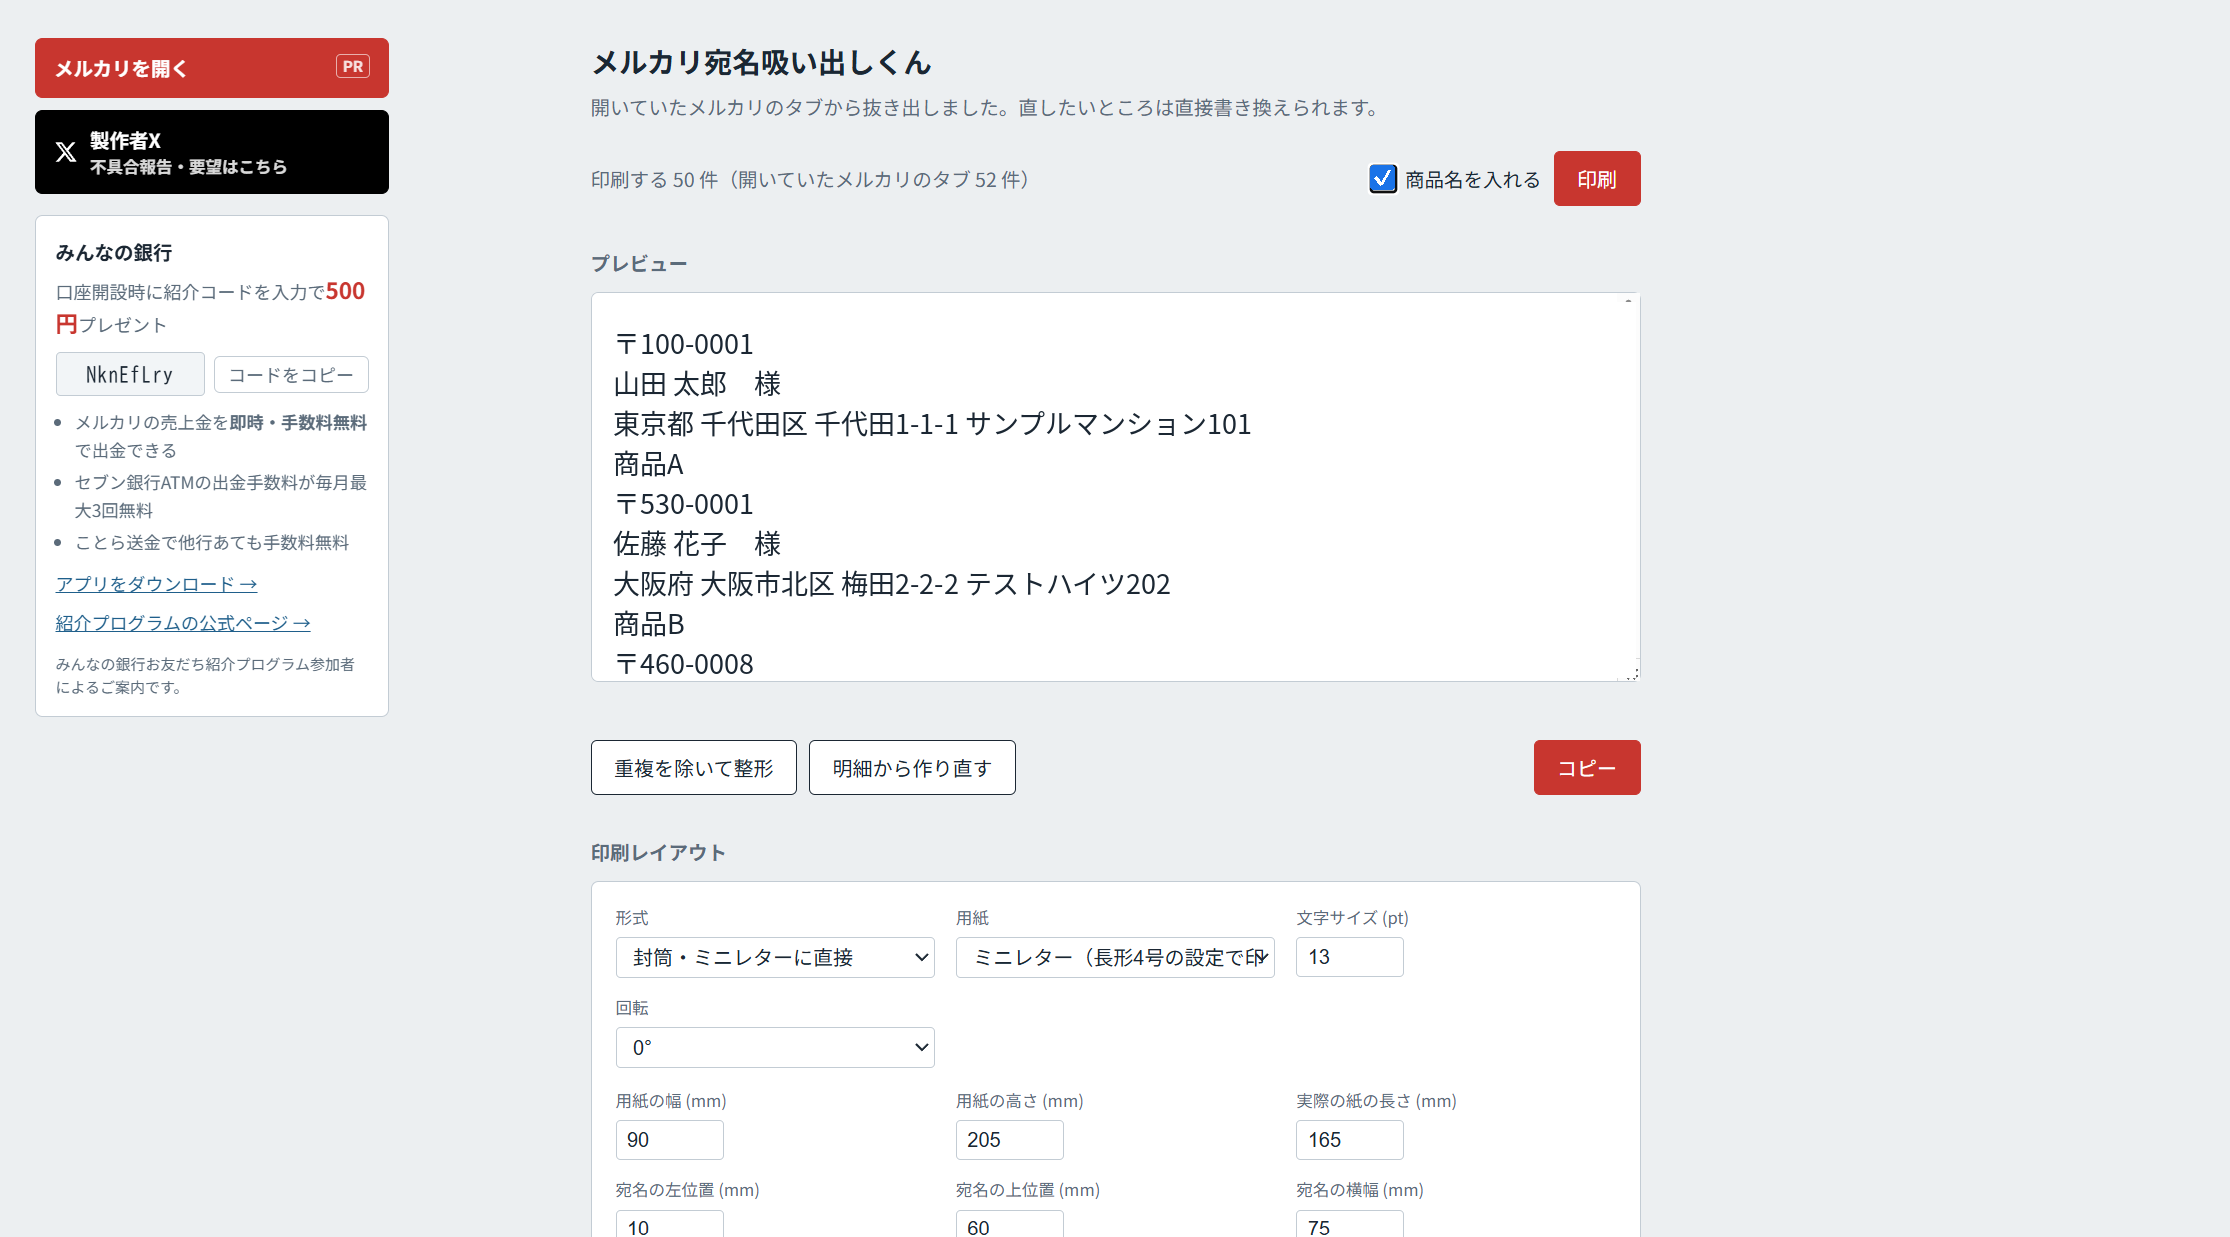2230x1237 pixels.
Task: Focus the 用紙の幅 (mm) field
Action: (670, 1140)
